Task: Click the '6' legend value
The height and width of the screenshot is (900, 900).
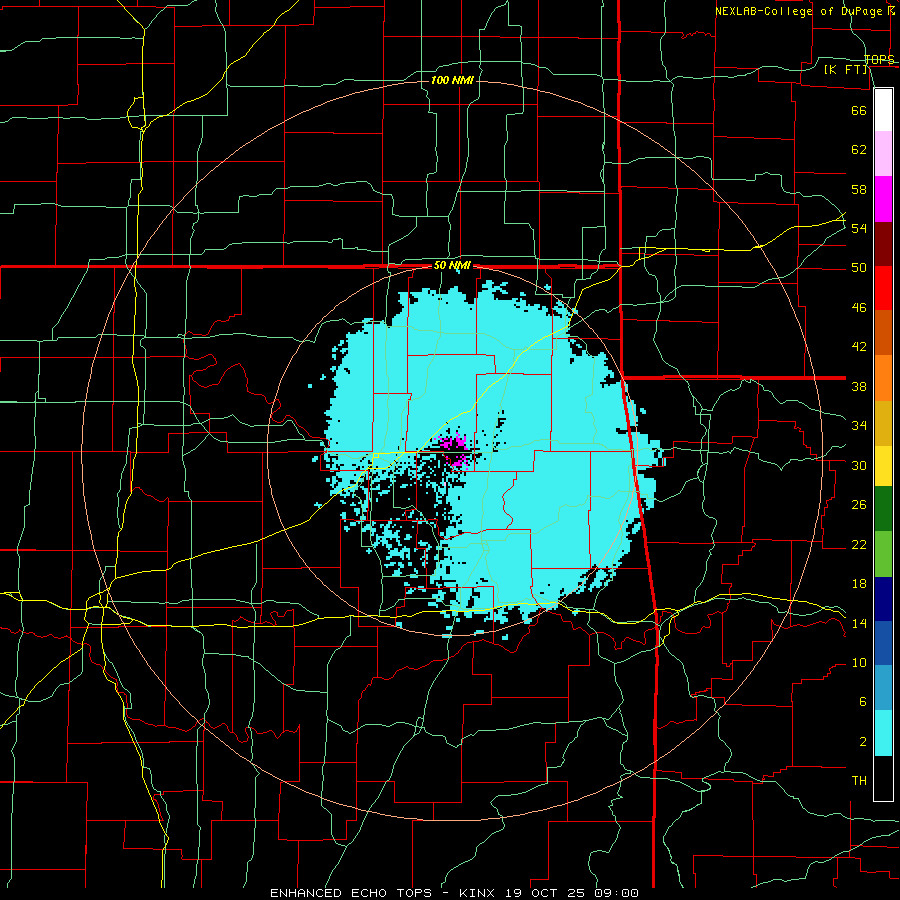Action: click(862, 702)
